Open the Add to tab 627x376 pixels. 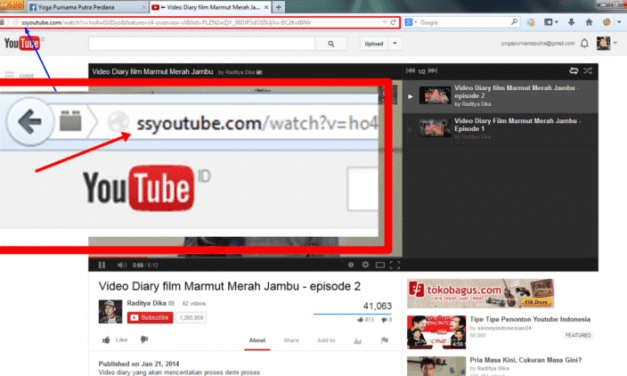click(326, 340)
